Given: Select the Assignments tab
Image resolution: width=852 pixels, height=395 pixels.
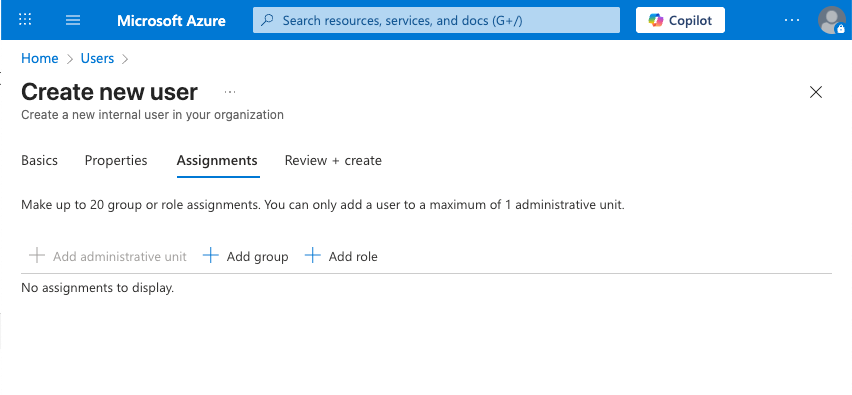Looking at the screenshot, I should 217,161.
